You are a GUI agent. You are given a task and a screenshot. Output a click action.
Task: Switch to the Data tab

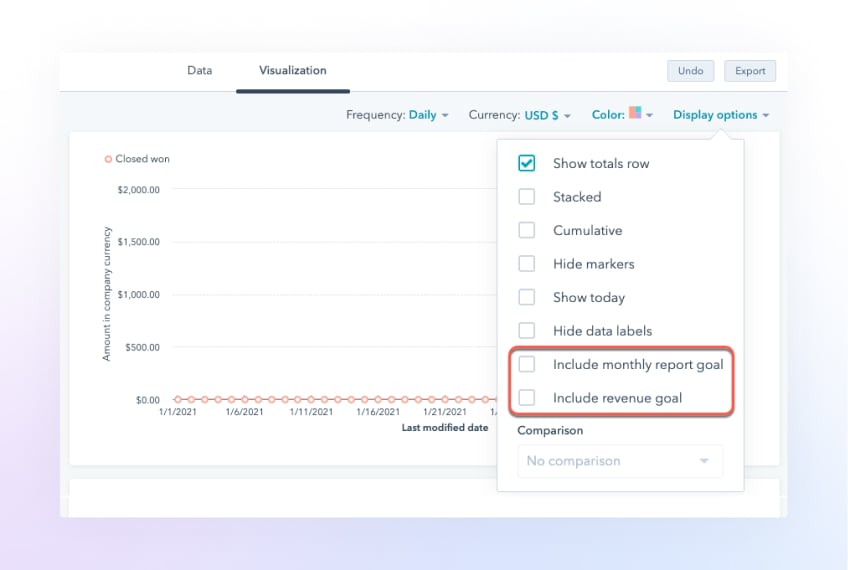tap(199, 70)
